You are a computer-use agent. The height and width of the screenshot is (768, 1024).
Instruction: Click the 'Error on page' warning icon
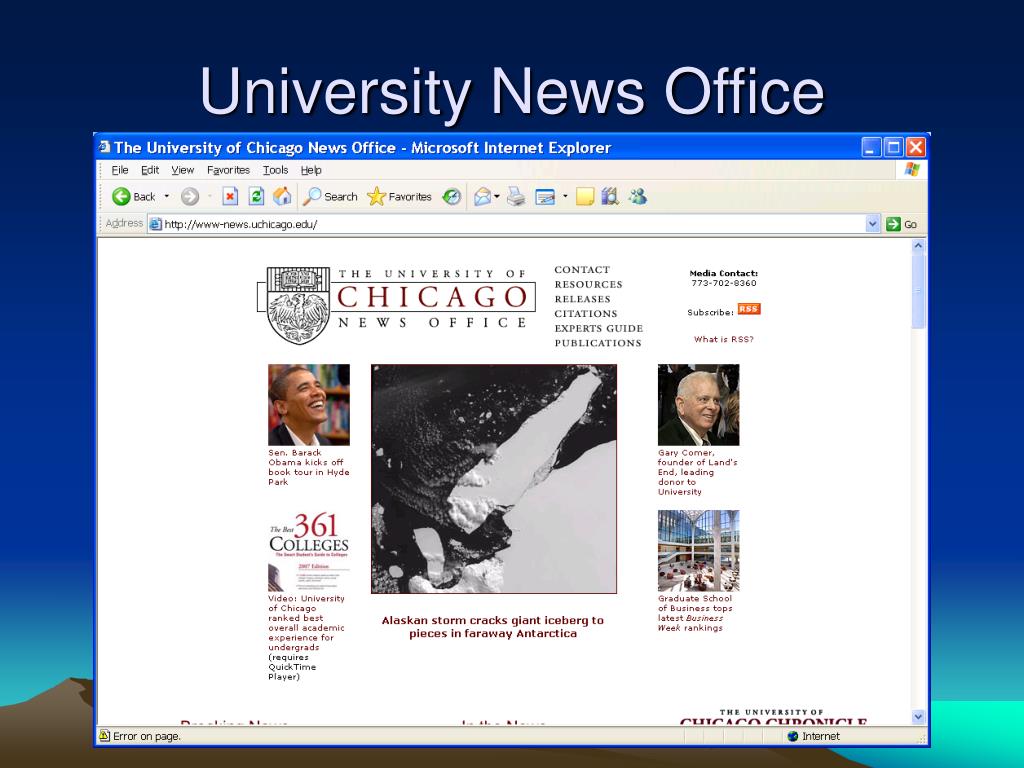[x=104, y=736]
